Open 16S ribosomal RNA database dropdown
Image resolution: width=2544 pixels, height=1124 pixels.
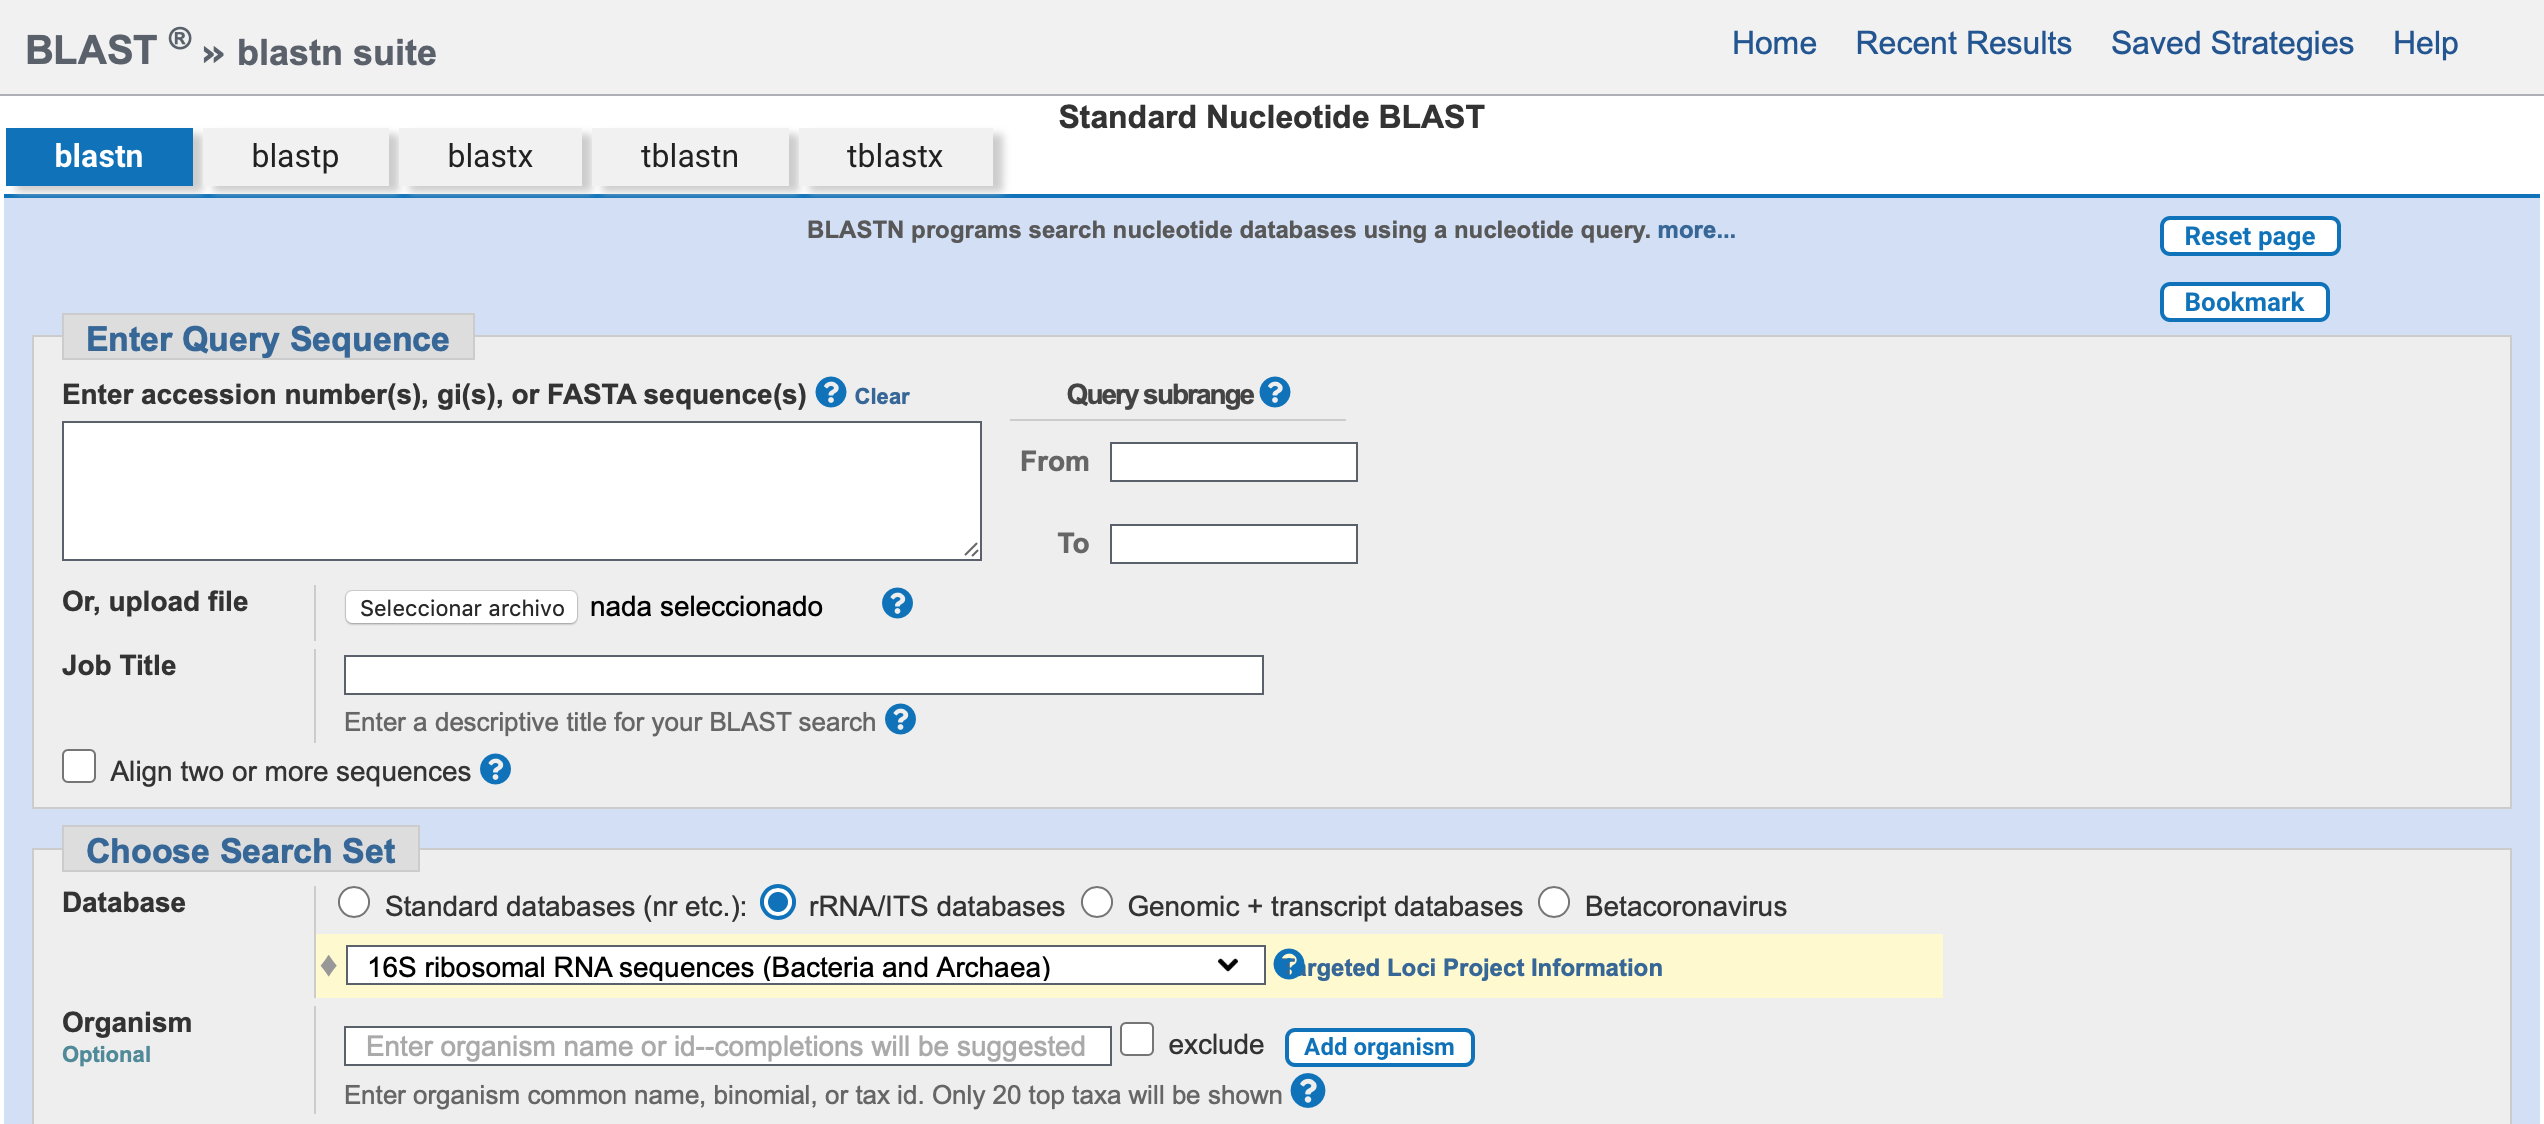click(804, 966)
